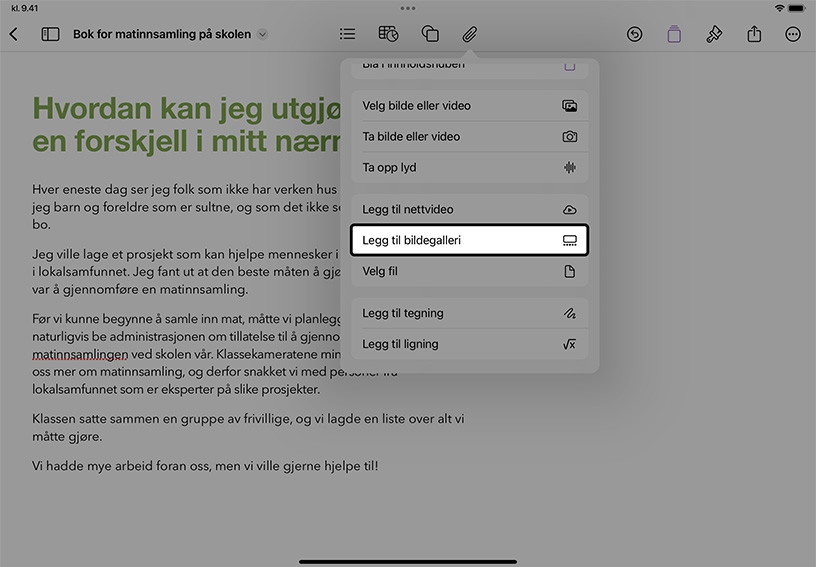Tap the home indicator bar
816x567 pixels.
408,562
